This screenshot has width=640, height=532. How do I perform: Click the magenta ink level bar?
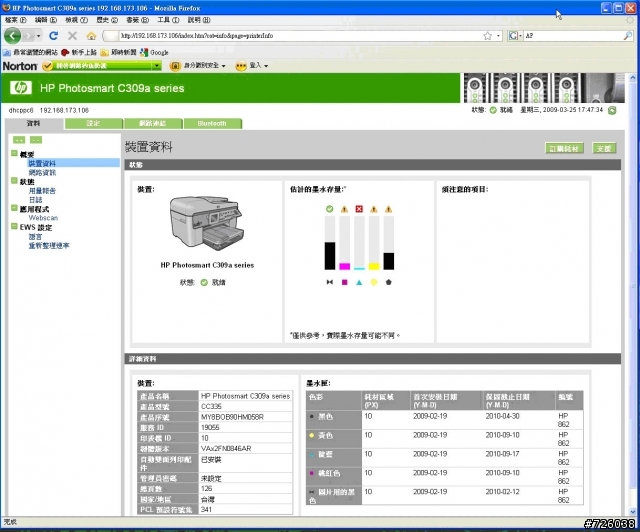pos(344,243)
